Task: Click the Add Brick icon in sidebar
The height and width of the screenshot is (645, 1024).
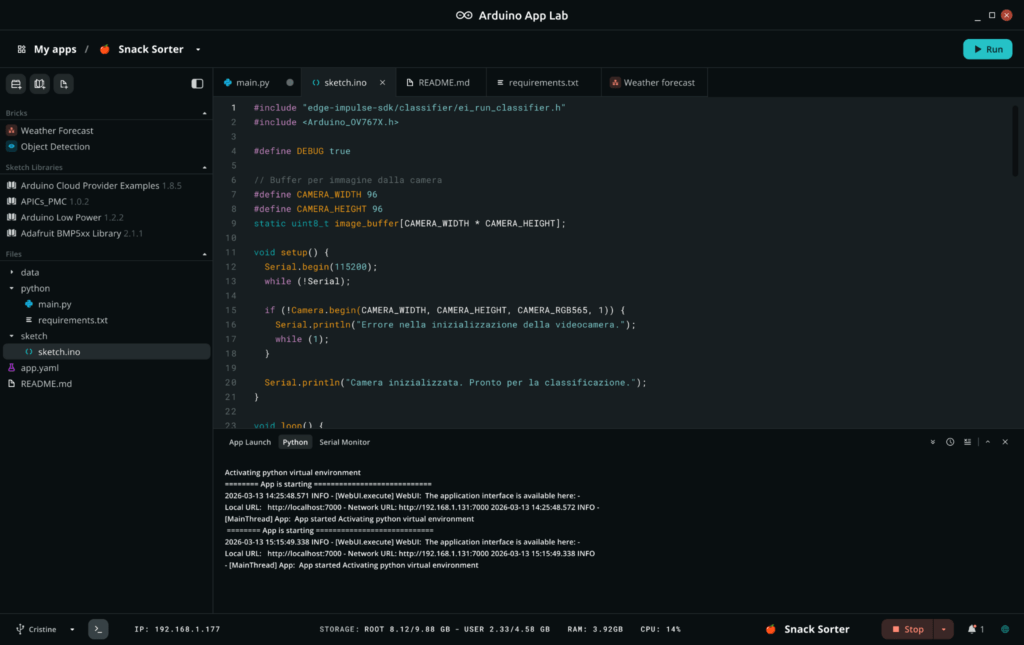Action: pos(16,84)
